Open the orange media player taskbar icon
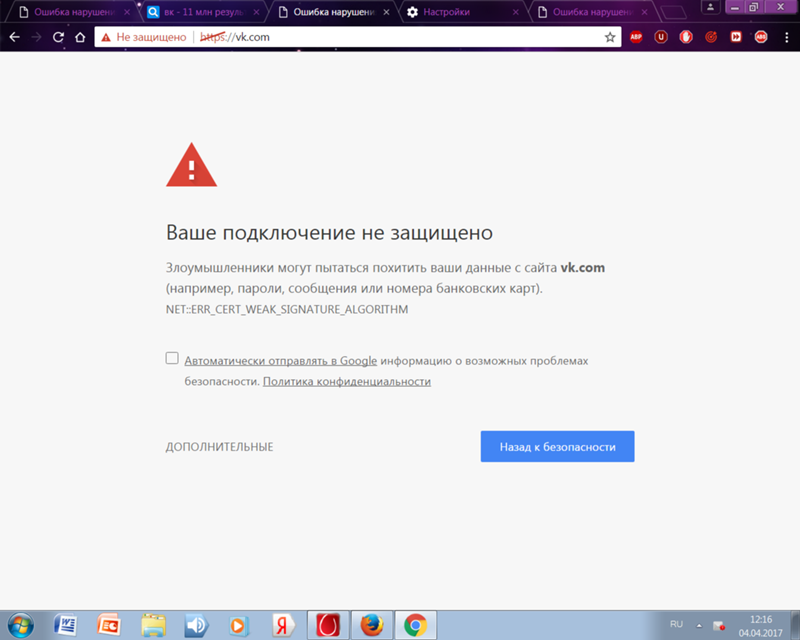800x640 pixels. [239, 625]
